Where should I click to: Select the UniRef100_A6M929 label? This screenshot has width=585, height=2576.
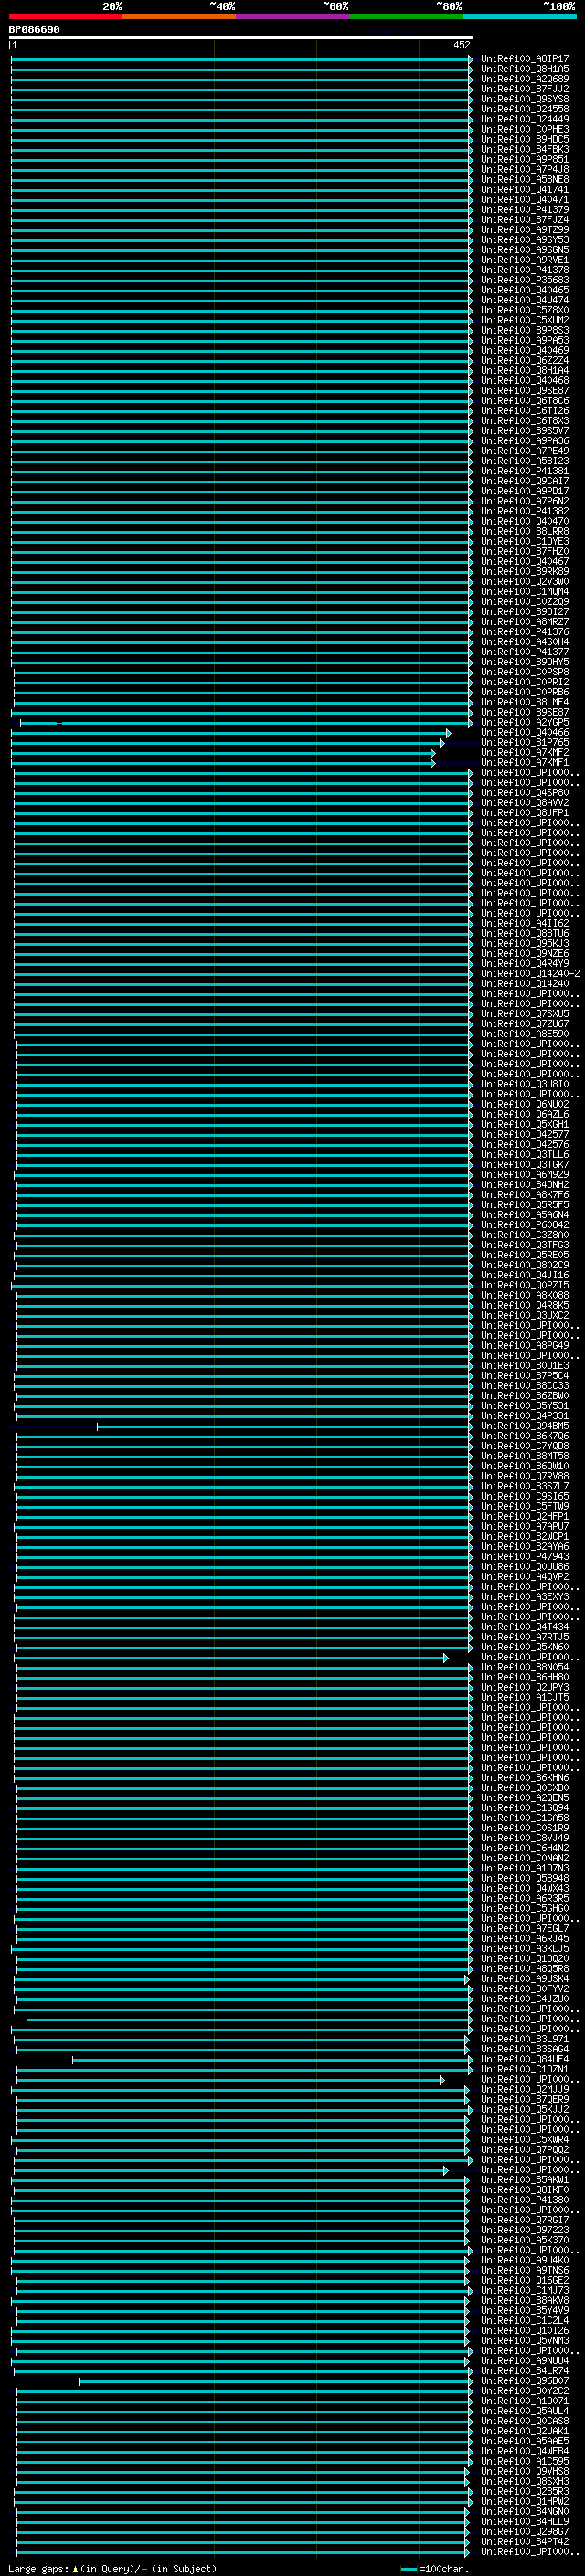pos(524,1174)
